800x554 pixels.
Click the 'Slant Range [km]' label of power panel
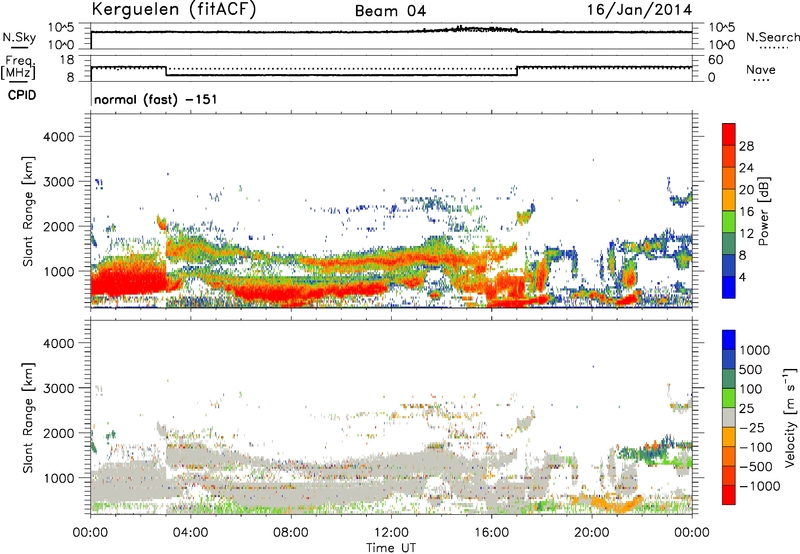tap(28, 211)
